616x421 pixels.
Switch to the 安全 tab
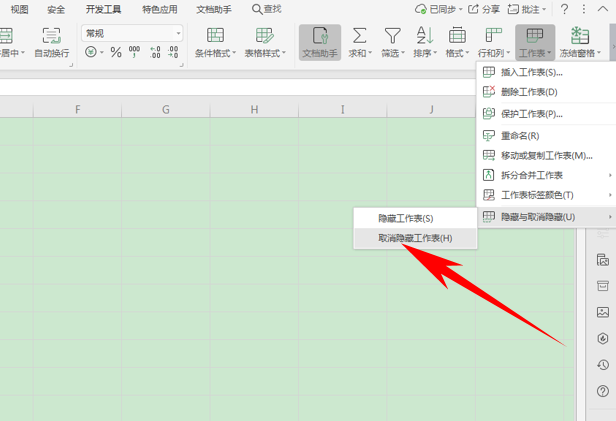[56, 9]
